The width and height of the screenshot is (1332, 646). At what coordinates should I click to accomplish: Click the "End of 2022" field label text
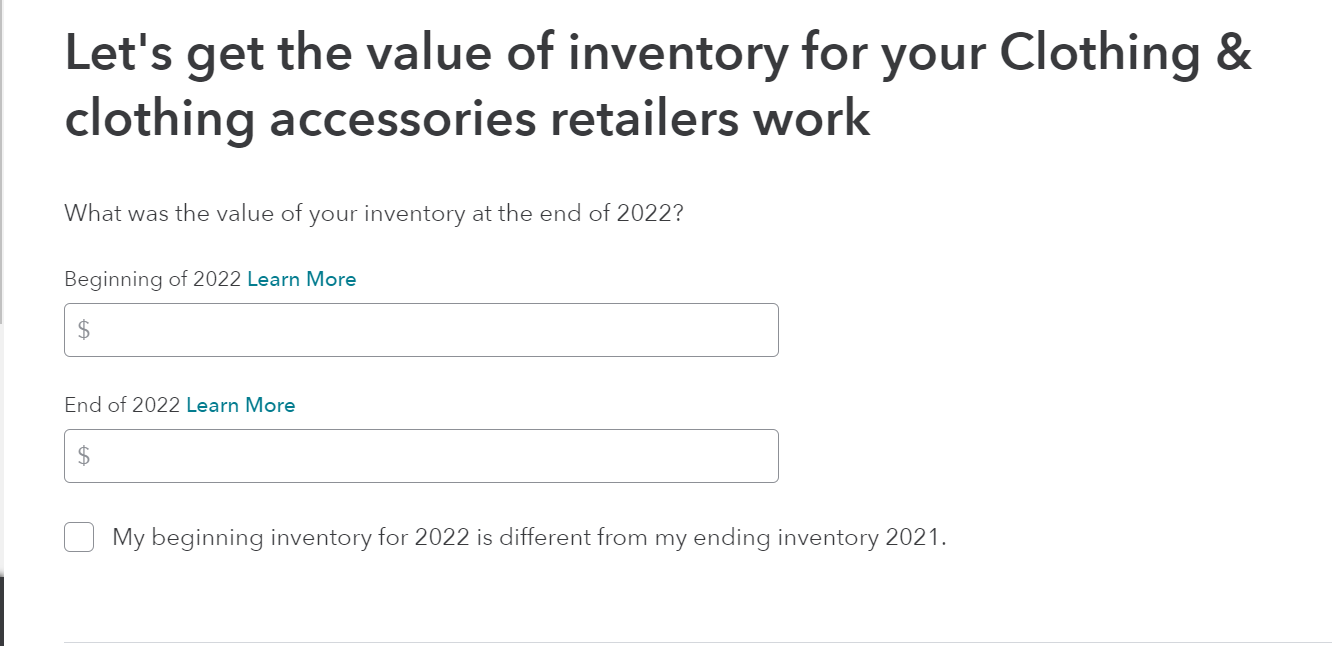122,405
